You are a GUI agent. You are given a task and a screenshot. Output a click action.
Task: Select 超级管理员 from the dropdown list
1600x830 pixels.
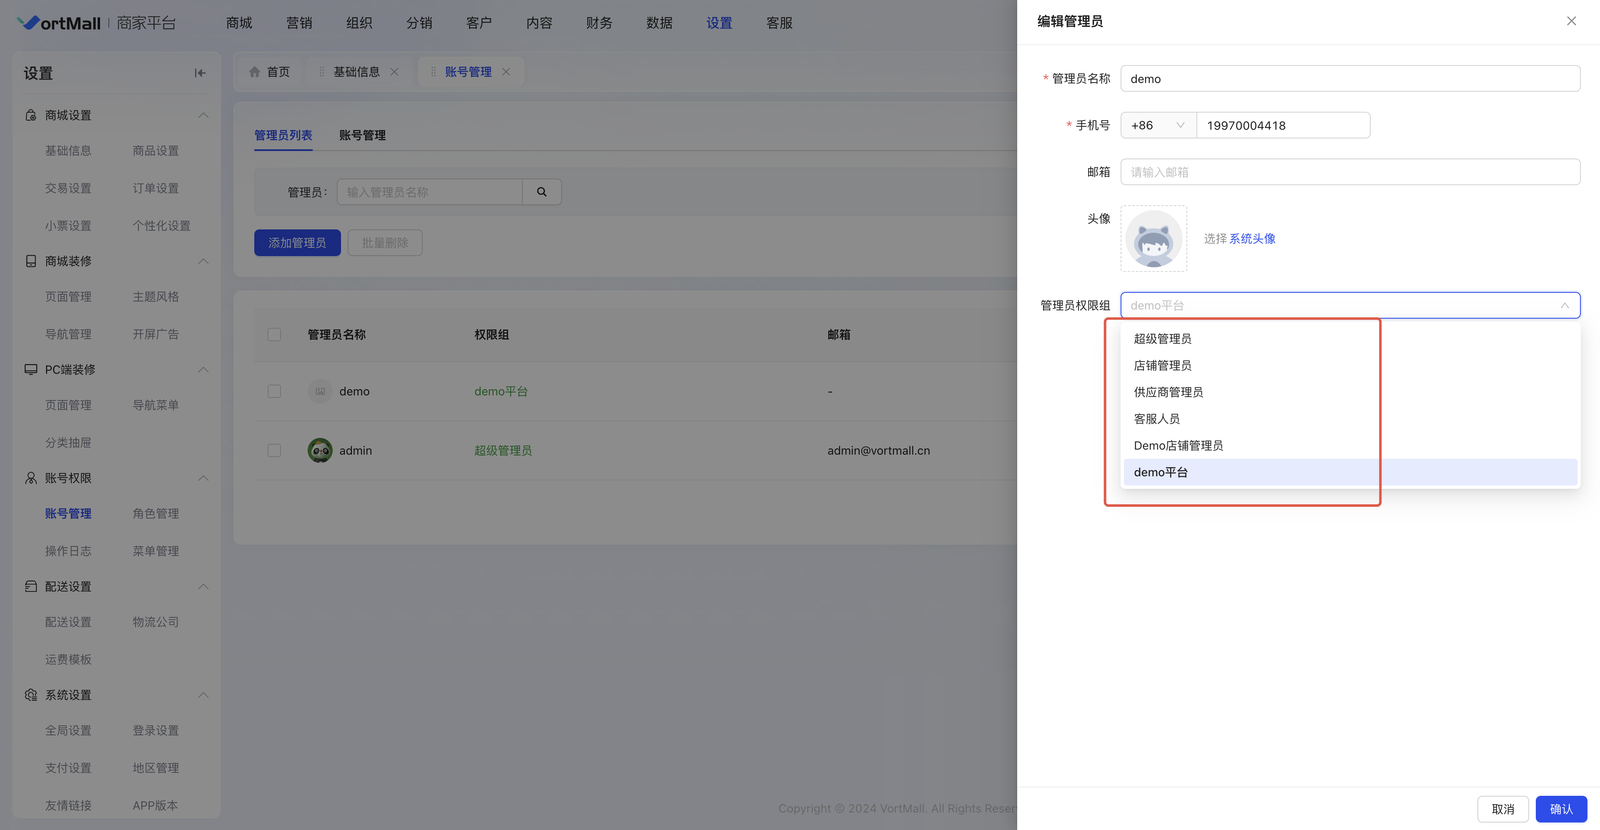click(1162, 339)
